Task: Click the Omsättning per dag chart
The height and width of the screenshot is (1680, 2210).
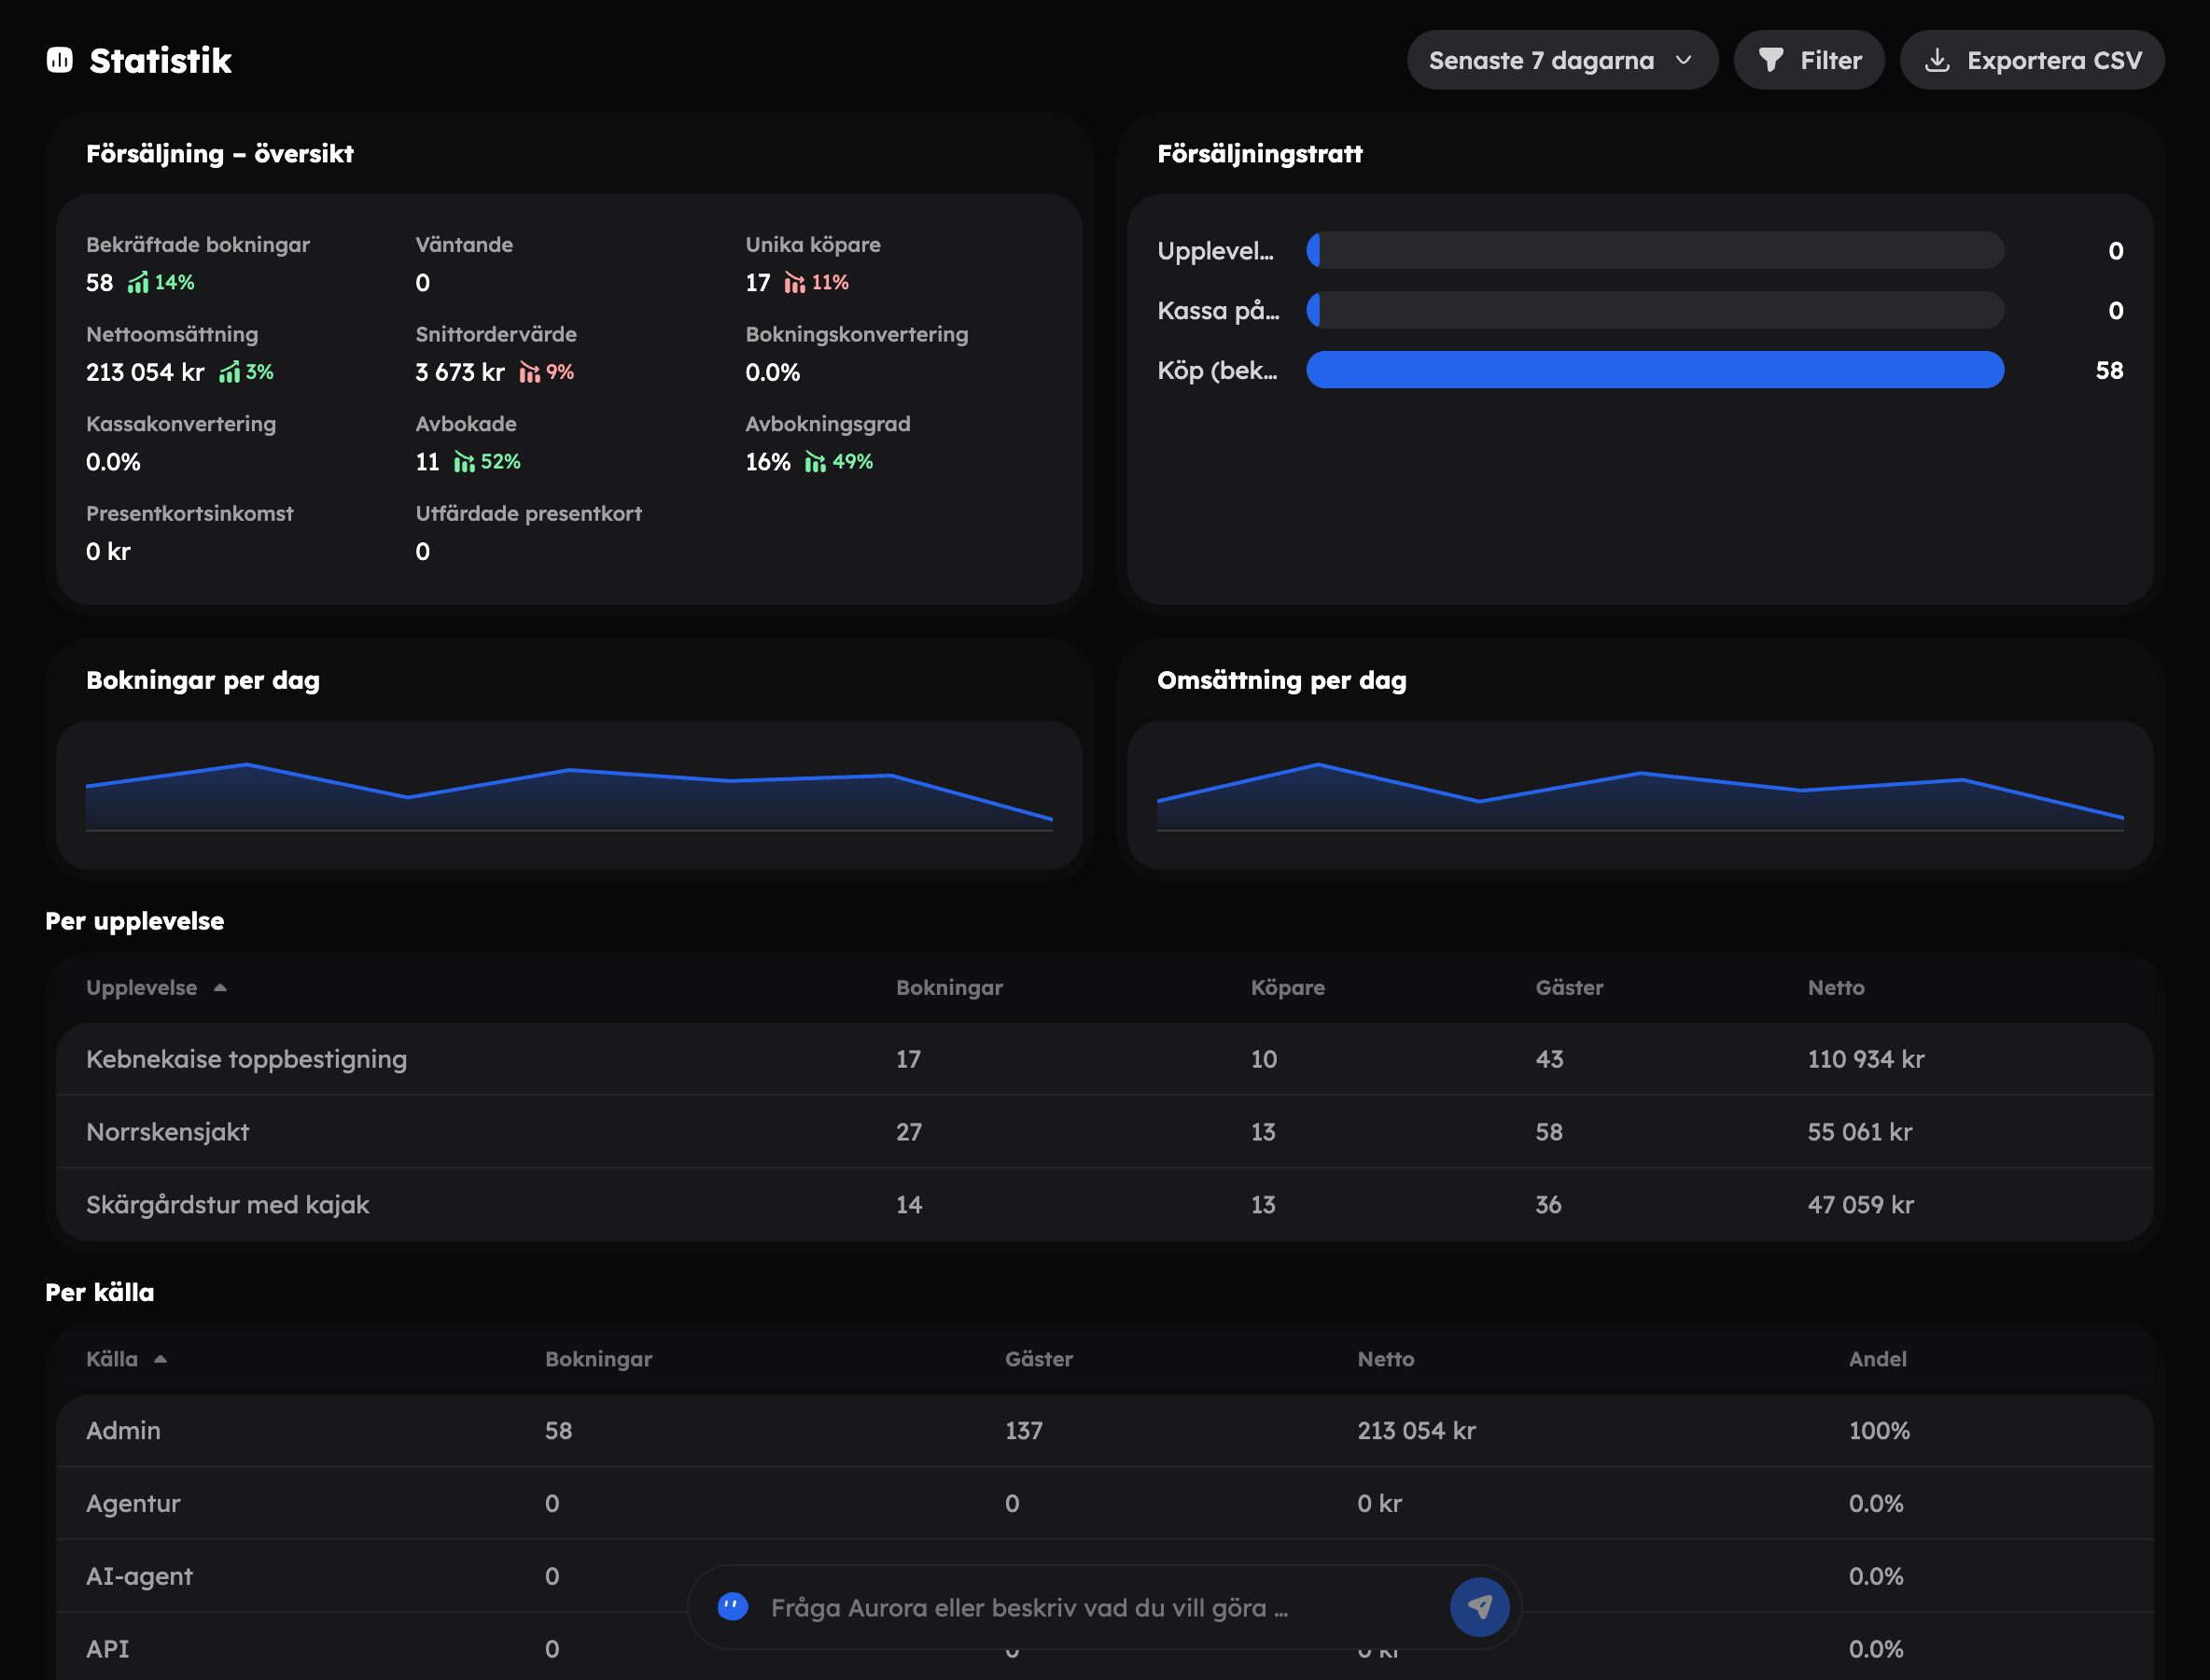Action: (x=1640, y=795)
